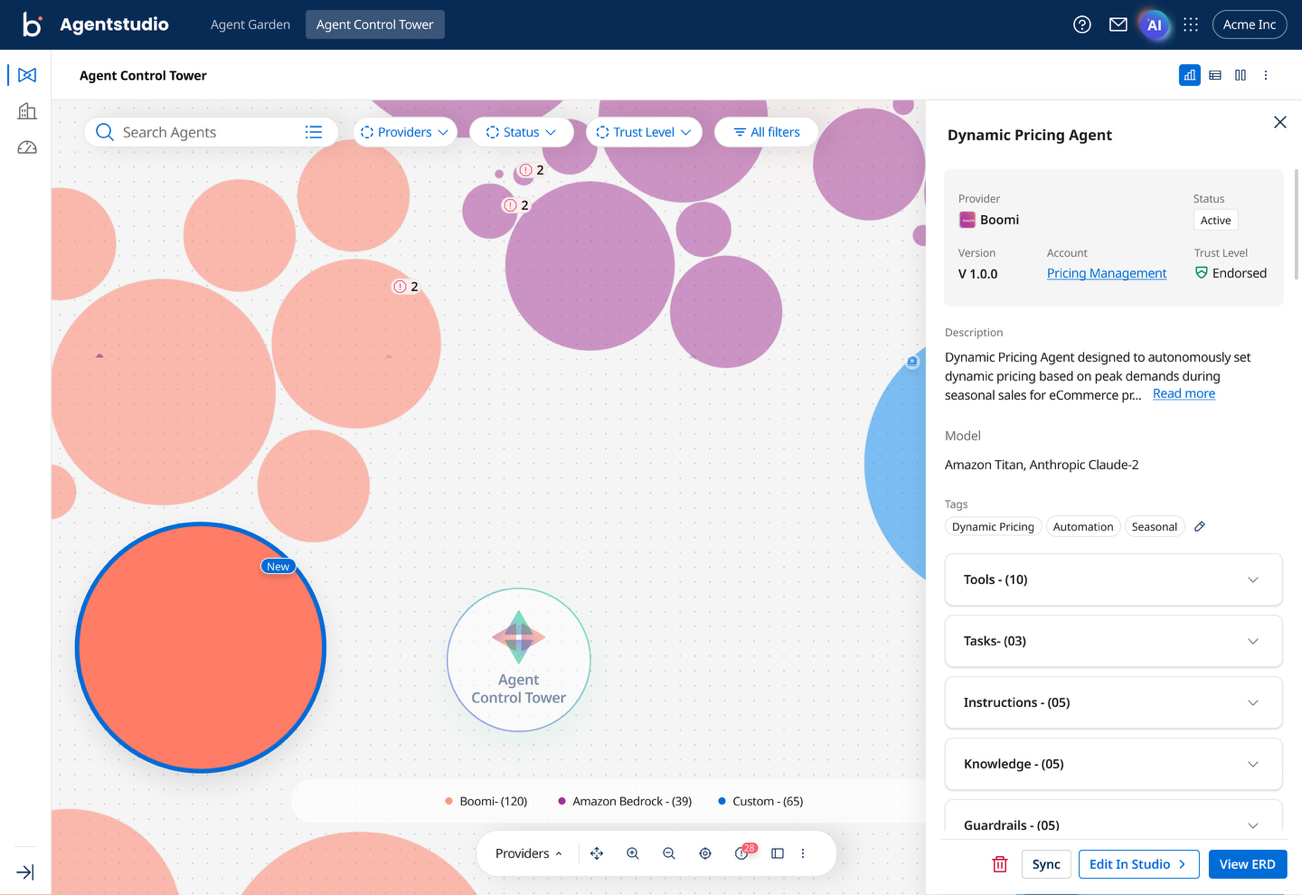This screenshot has height=895, width=1302.
Task: Select the table view icon near Agent Control Tower header
Action: click(x=1214, y=75)
